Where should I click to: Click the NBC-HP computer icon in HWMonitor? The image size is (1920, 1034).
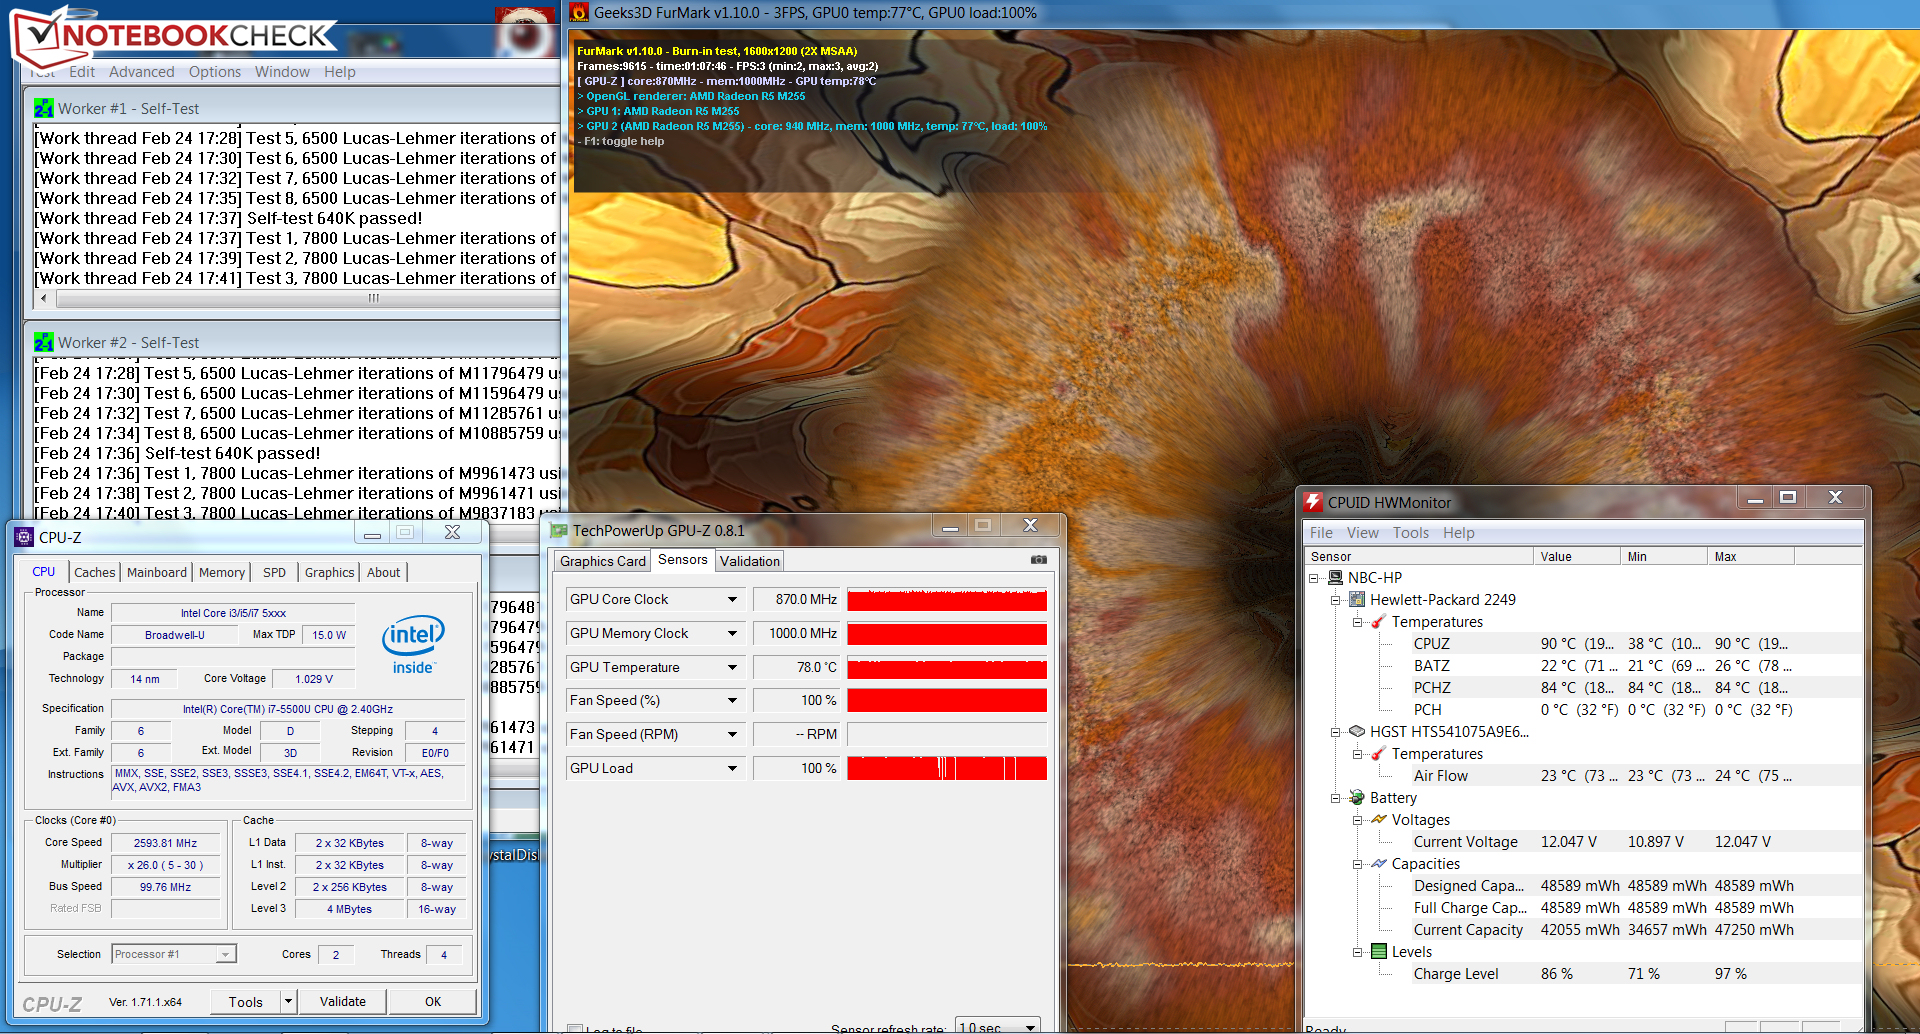(1335, 578)
